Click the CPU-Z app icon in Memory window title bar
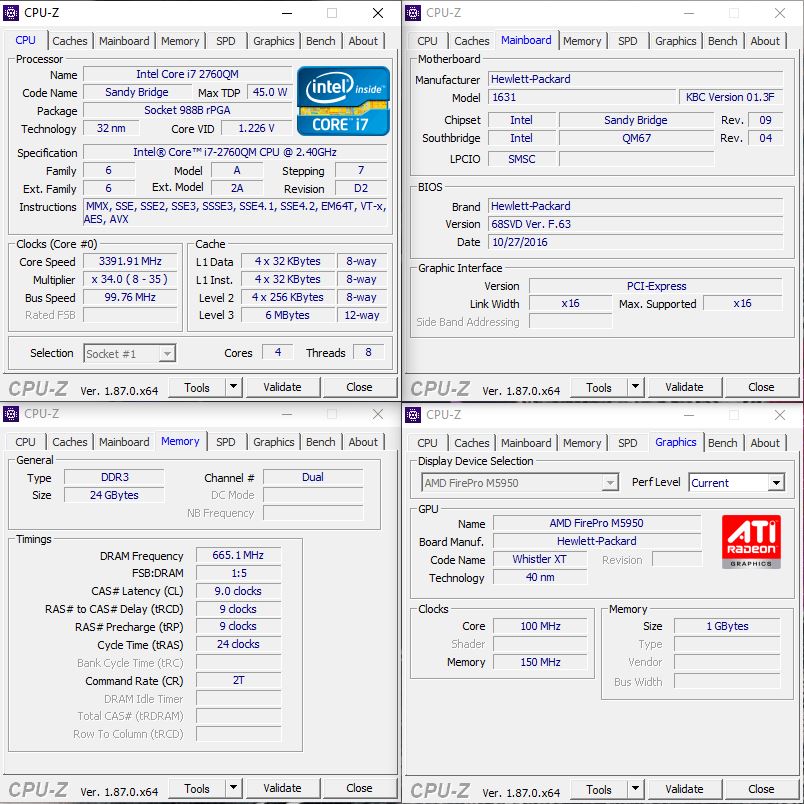Screen dimensions: 804x804 click(11, 414)
